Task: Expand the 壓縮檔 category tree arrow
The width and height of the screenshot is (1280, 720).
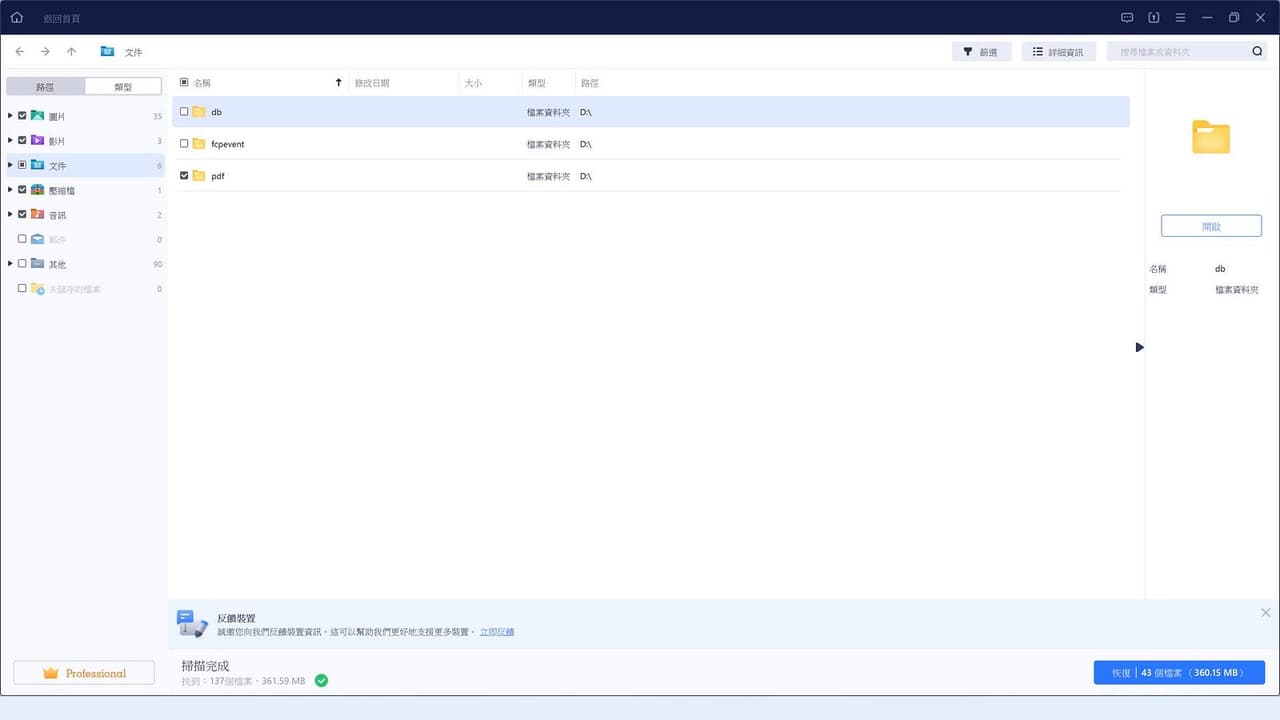Action: tap(10, 189)
